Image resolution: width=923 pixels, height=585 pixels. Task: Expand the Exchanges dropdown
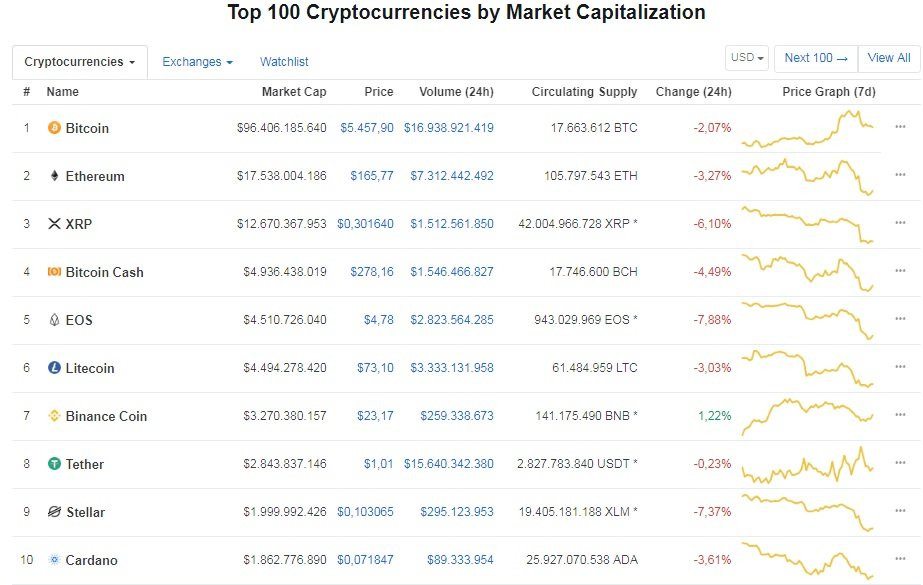point(196,61)
